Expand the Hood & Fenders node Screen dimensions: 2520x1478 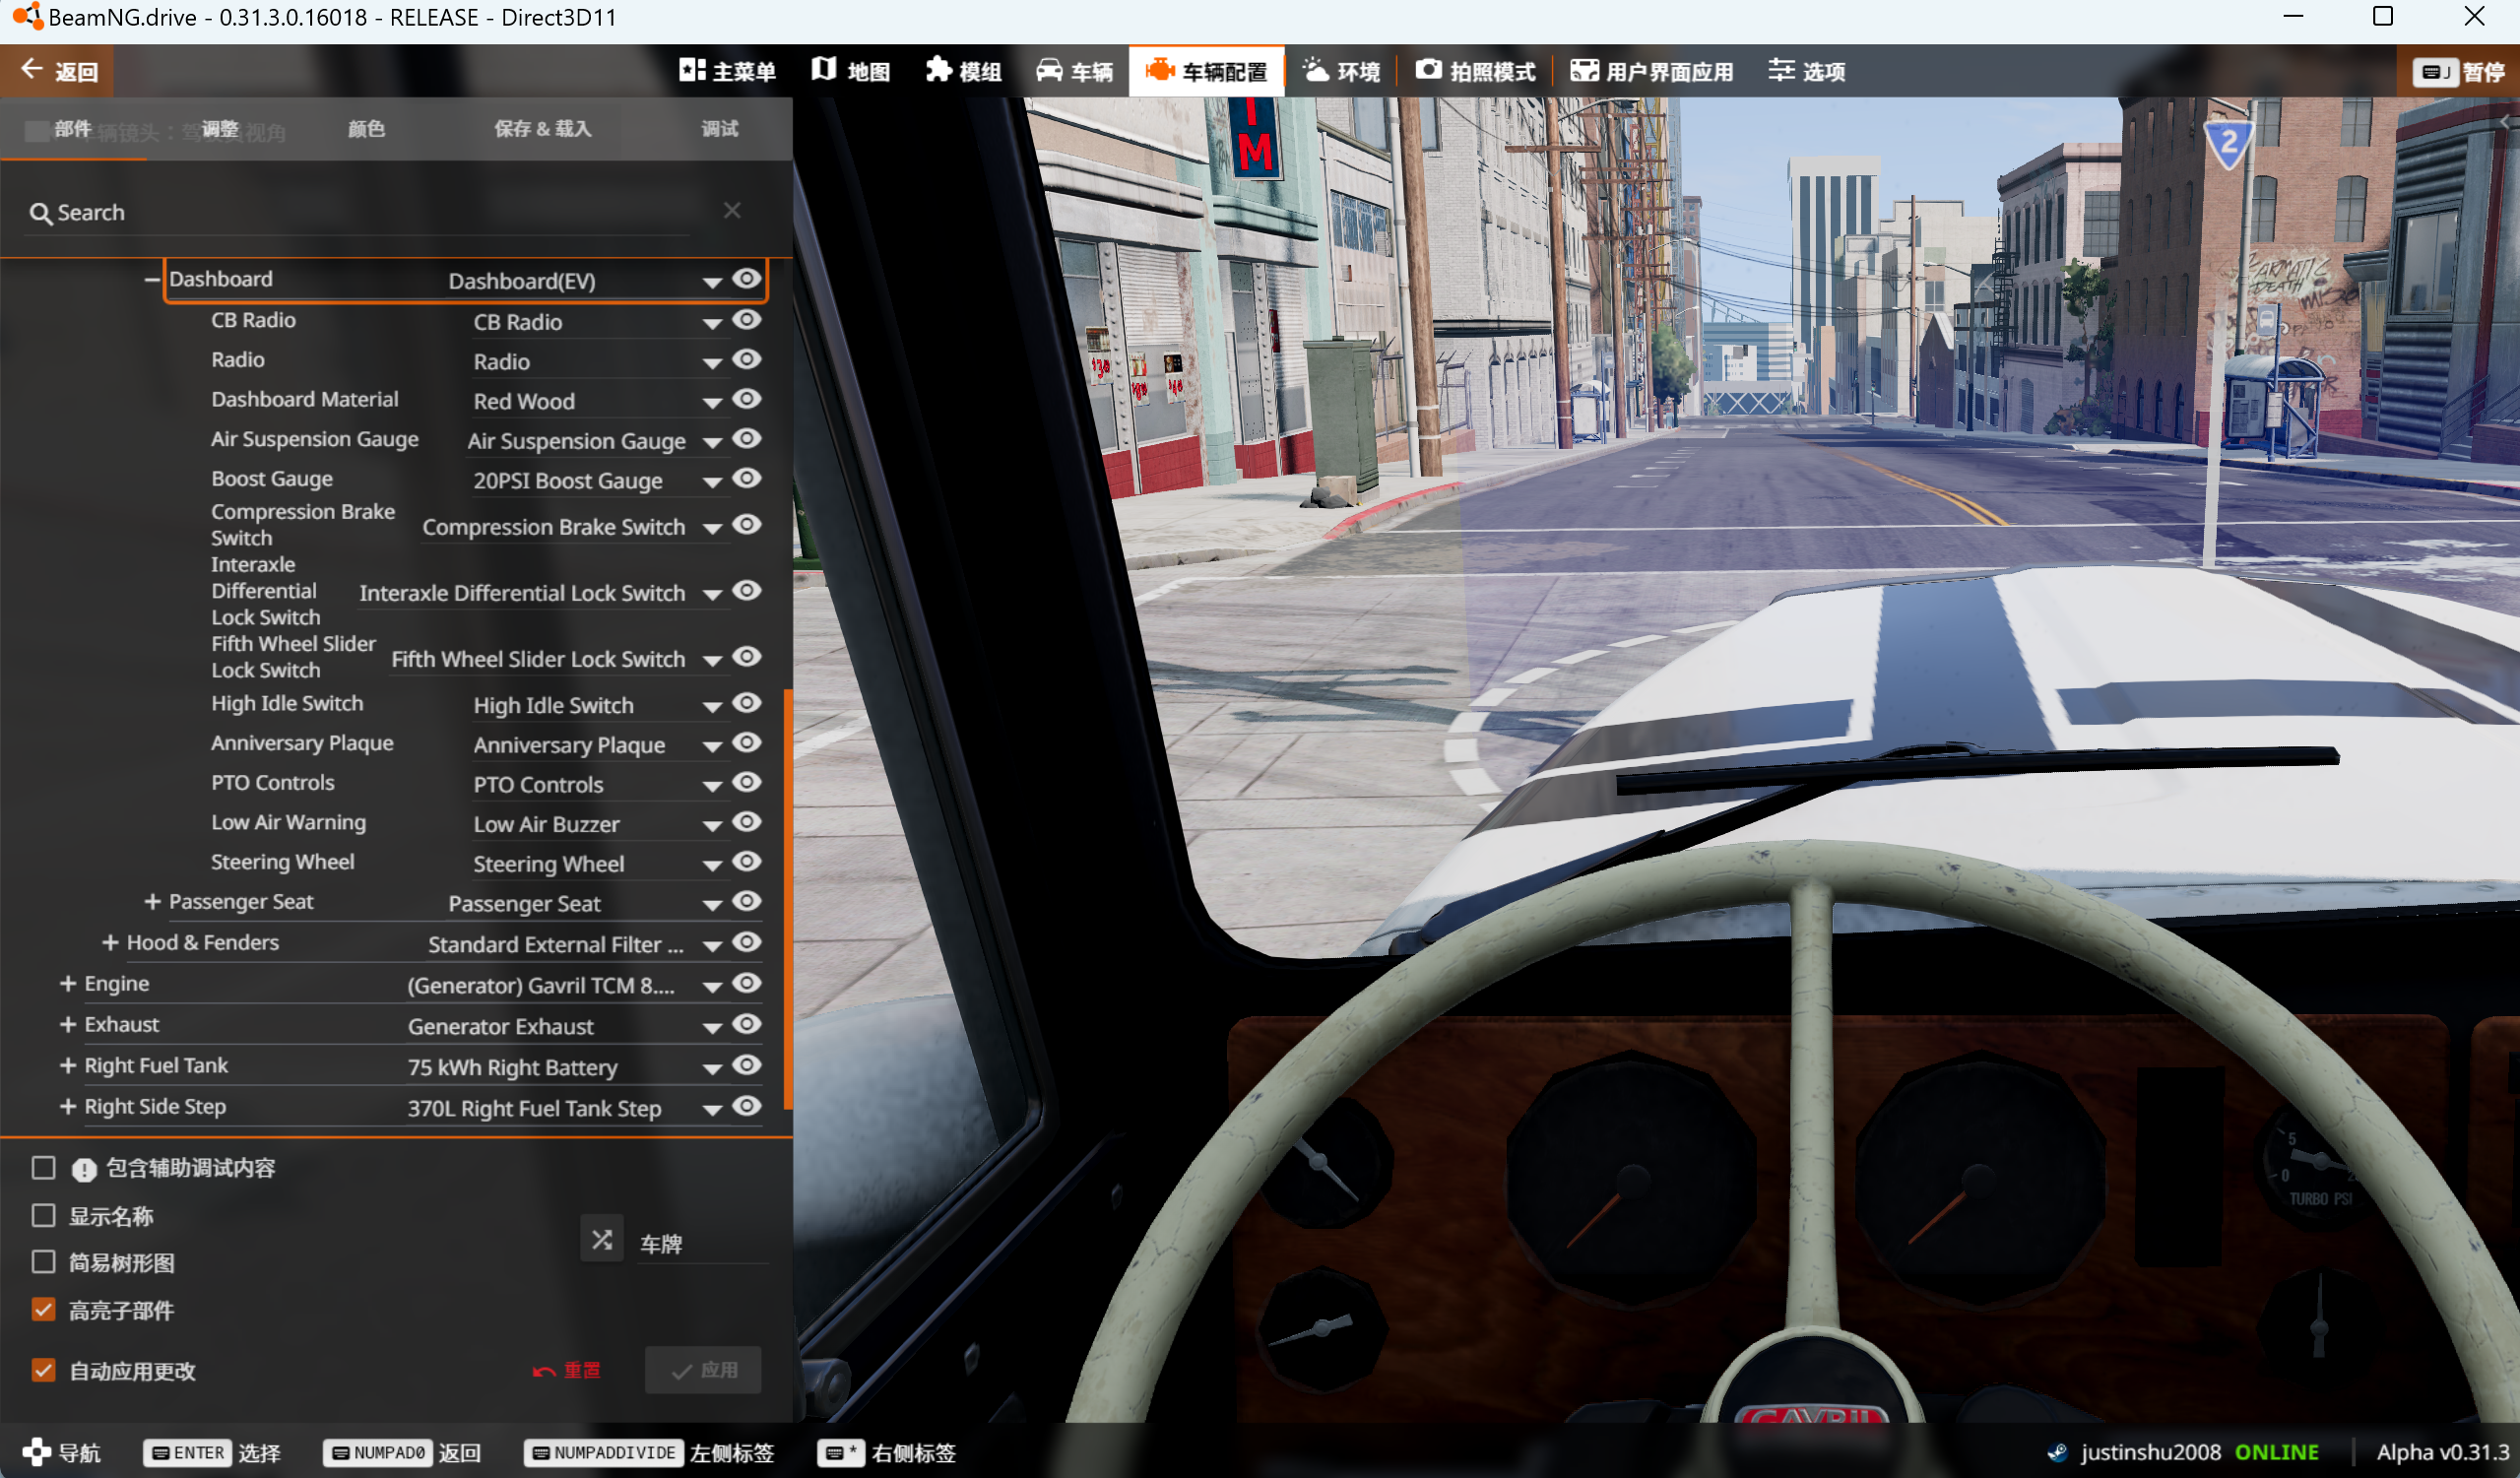(x=110, y=943)
